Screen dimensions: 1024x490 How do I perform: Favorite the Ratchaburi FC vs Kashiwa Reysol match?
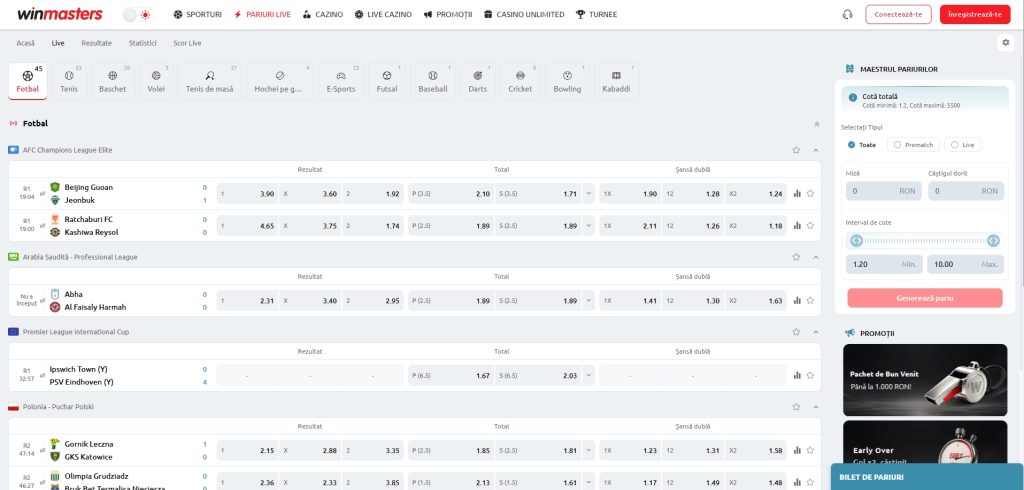pos(810,225)
